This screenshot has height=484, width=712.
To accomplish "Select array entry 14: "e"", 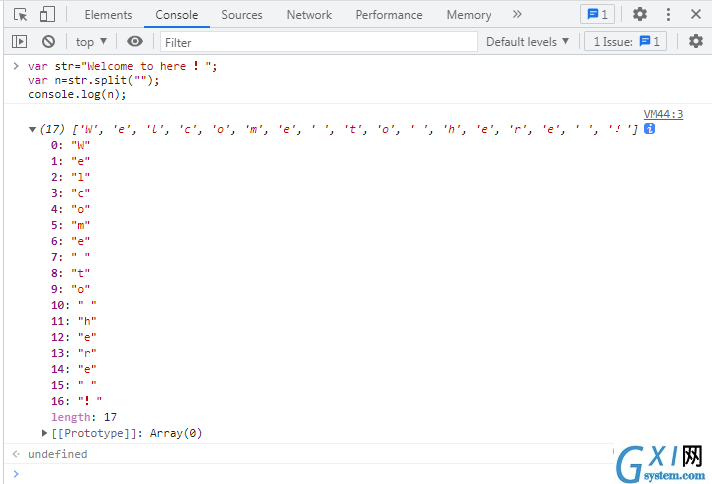I will click(74, 369).
